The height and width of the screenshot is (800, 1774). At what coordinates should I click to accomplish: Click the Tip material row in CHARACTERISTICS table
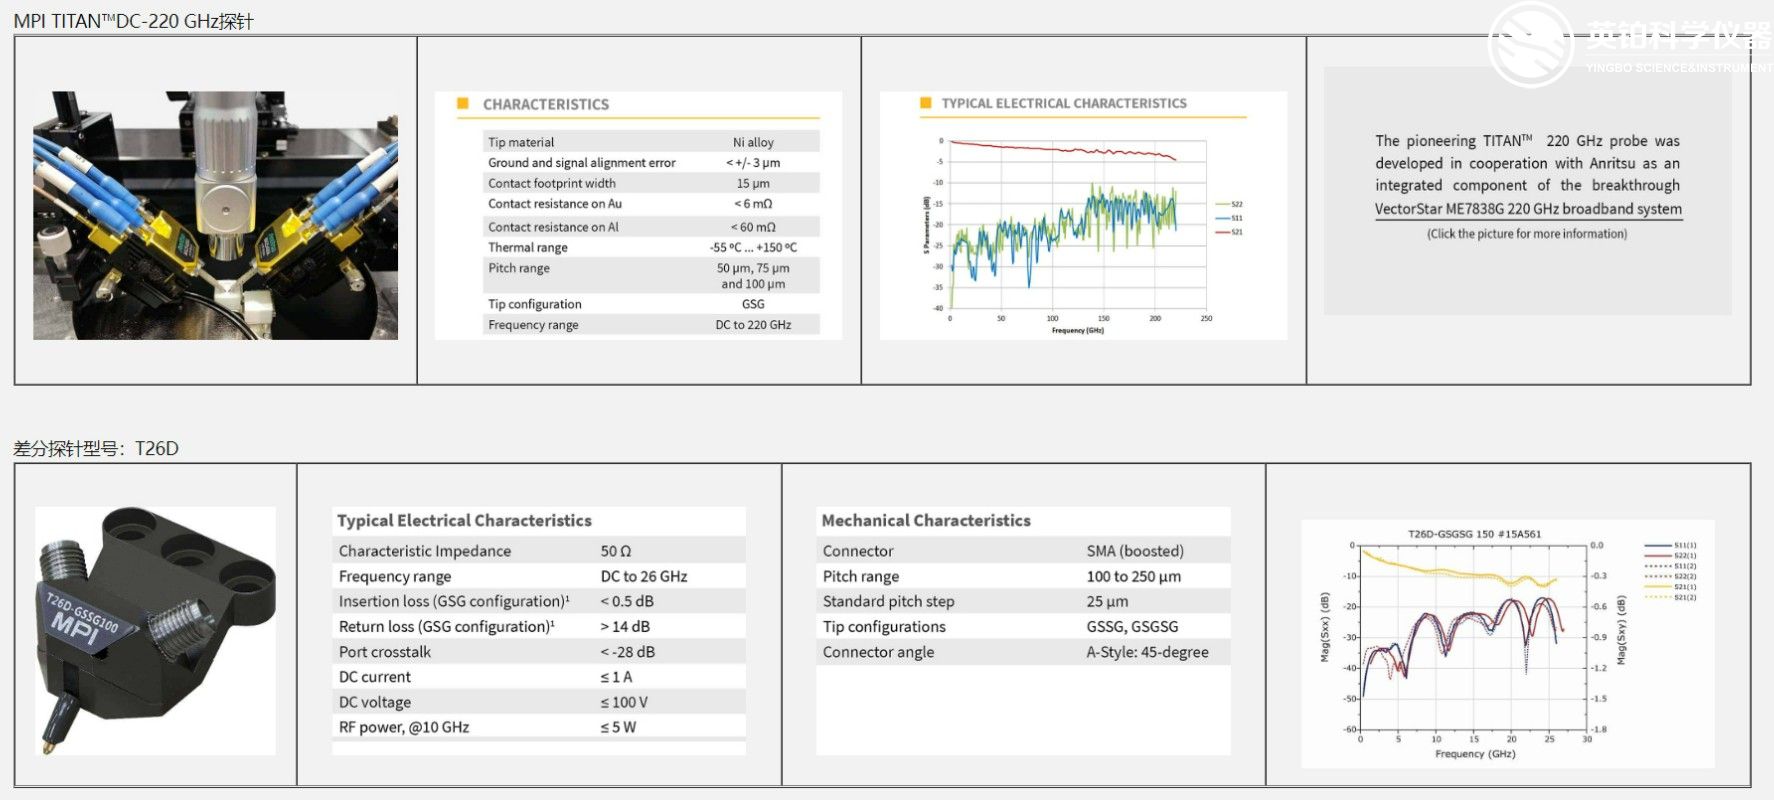(x=650, y=142)
